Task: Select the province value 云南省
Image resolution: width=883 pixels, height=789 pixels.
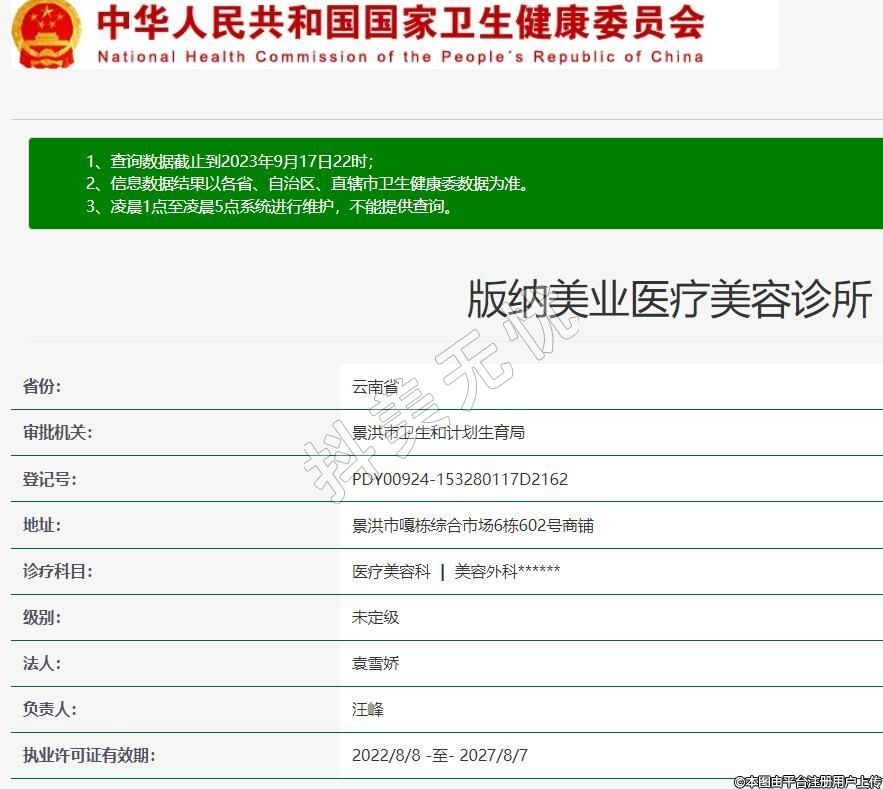Action: [375, 387]
